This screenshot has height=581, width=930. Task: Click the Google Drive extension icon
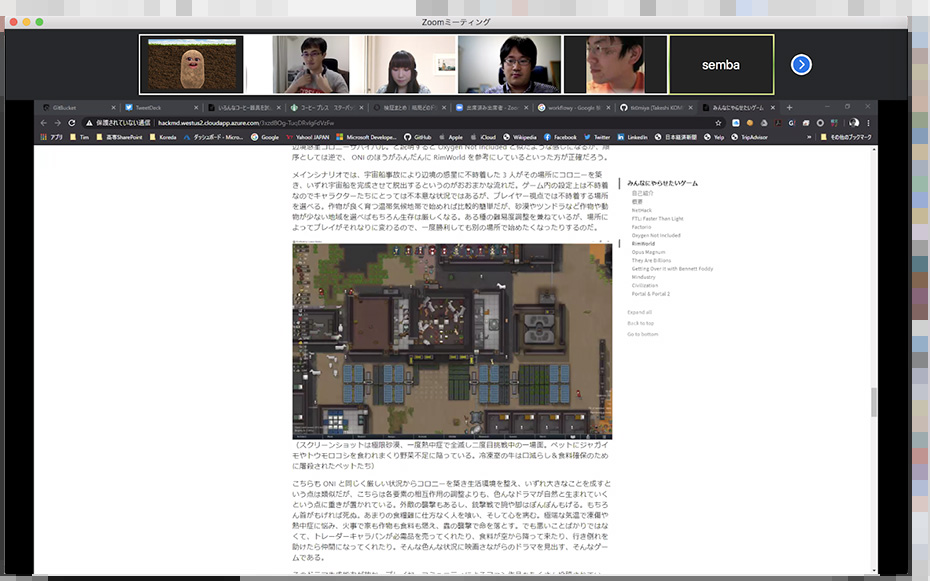[x=764, y=123]
